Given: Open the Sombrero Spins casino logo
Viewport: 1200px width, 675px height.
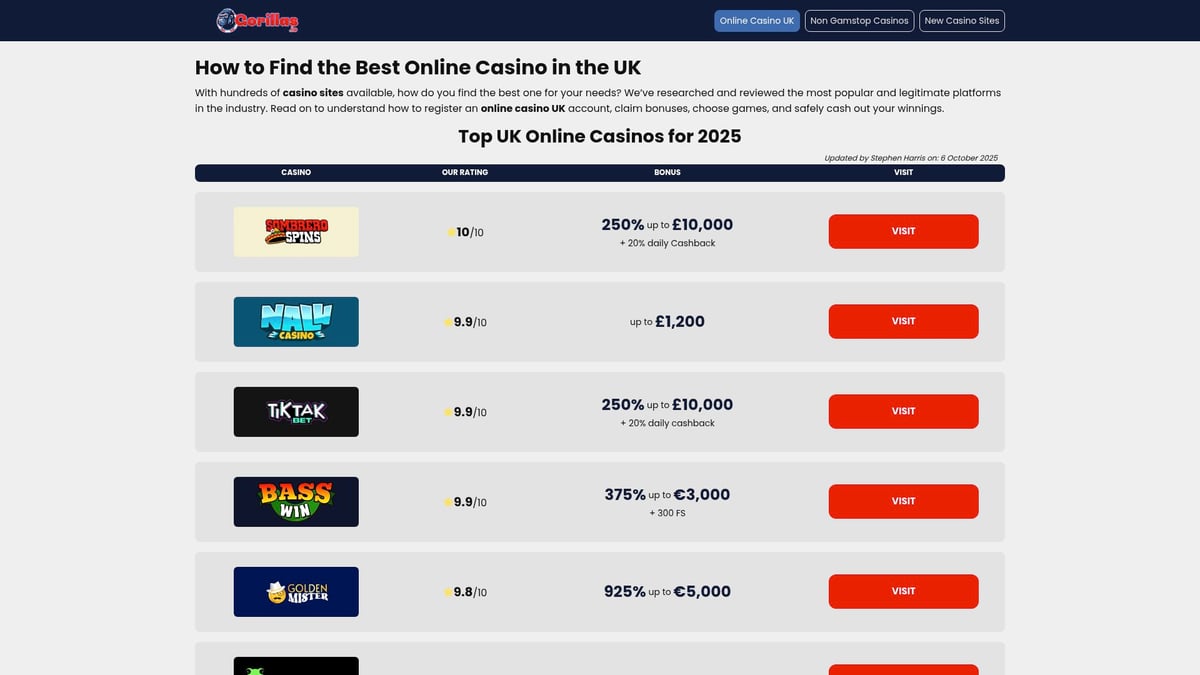Looking at the screenshot, I should coord(296,232).
